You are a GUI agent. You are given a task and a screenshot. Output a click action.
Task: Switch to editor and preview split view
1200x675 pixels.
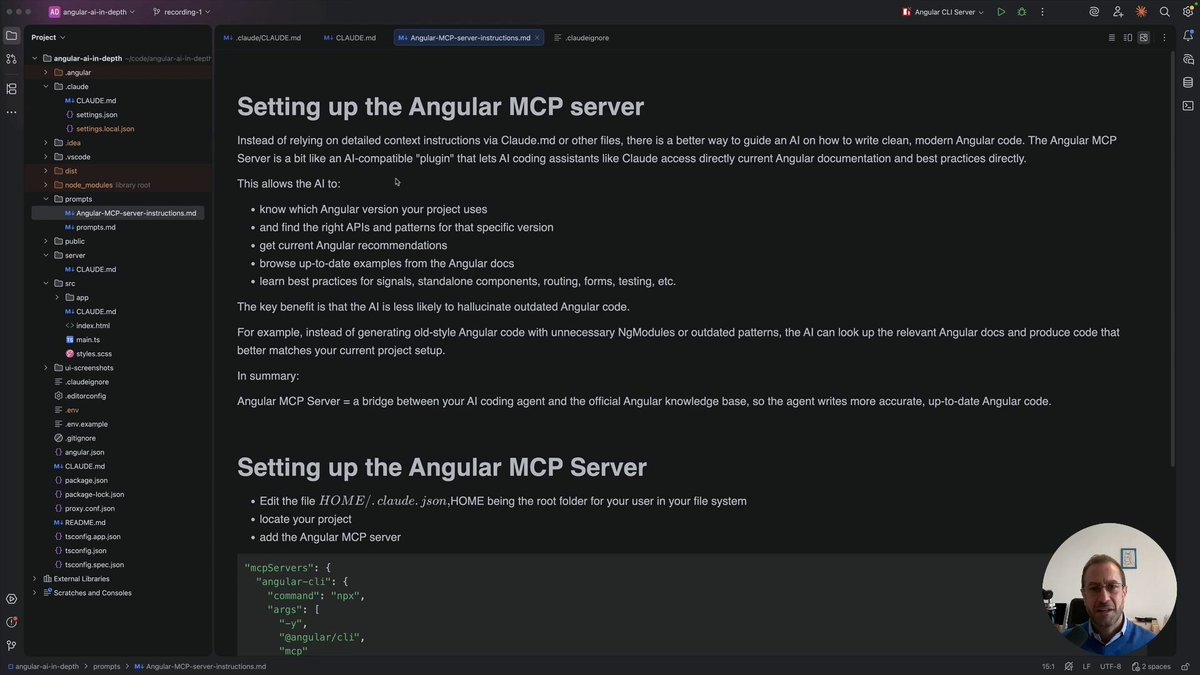point(1128,37)
